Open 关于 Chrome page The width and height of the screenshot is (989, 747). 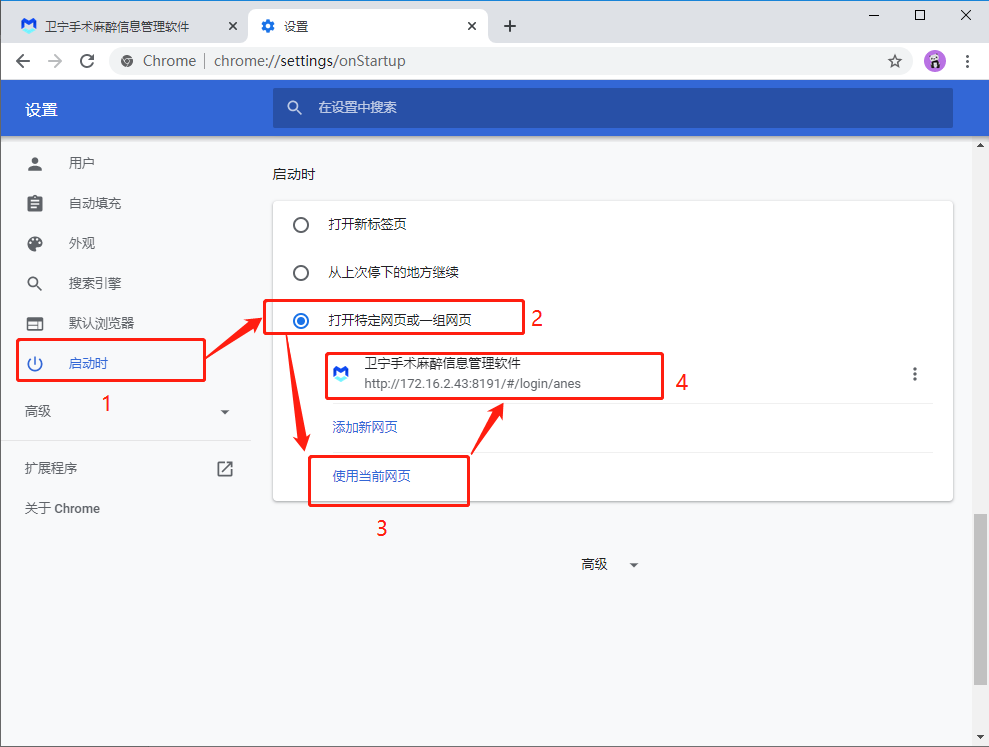coord(62,509)
